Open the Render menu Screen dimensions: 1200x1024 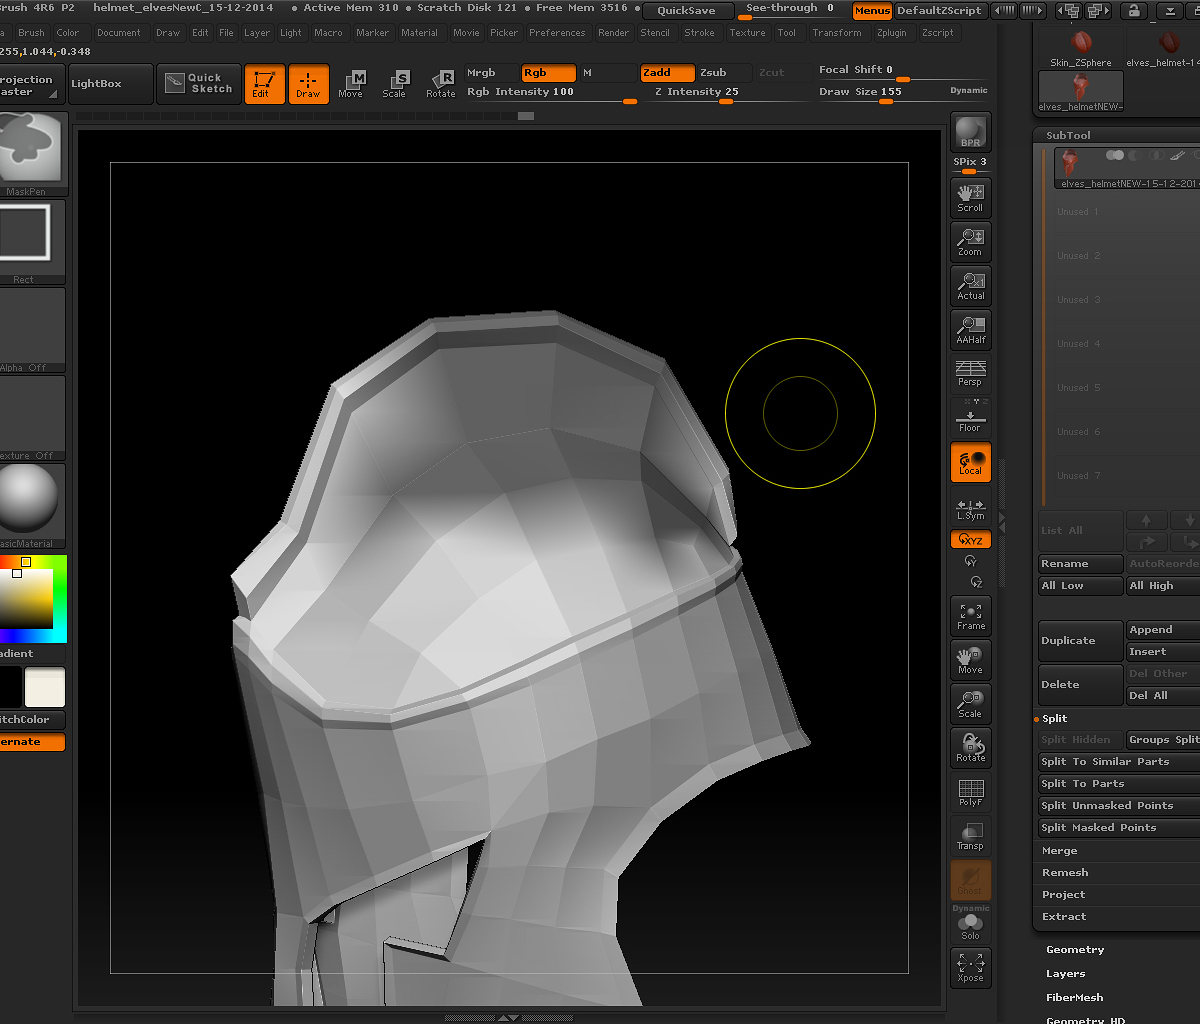(x=613, y=33)
